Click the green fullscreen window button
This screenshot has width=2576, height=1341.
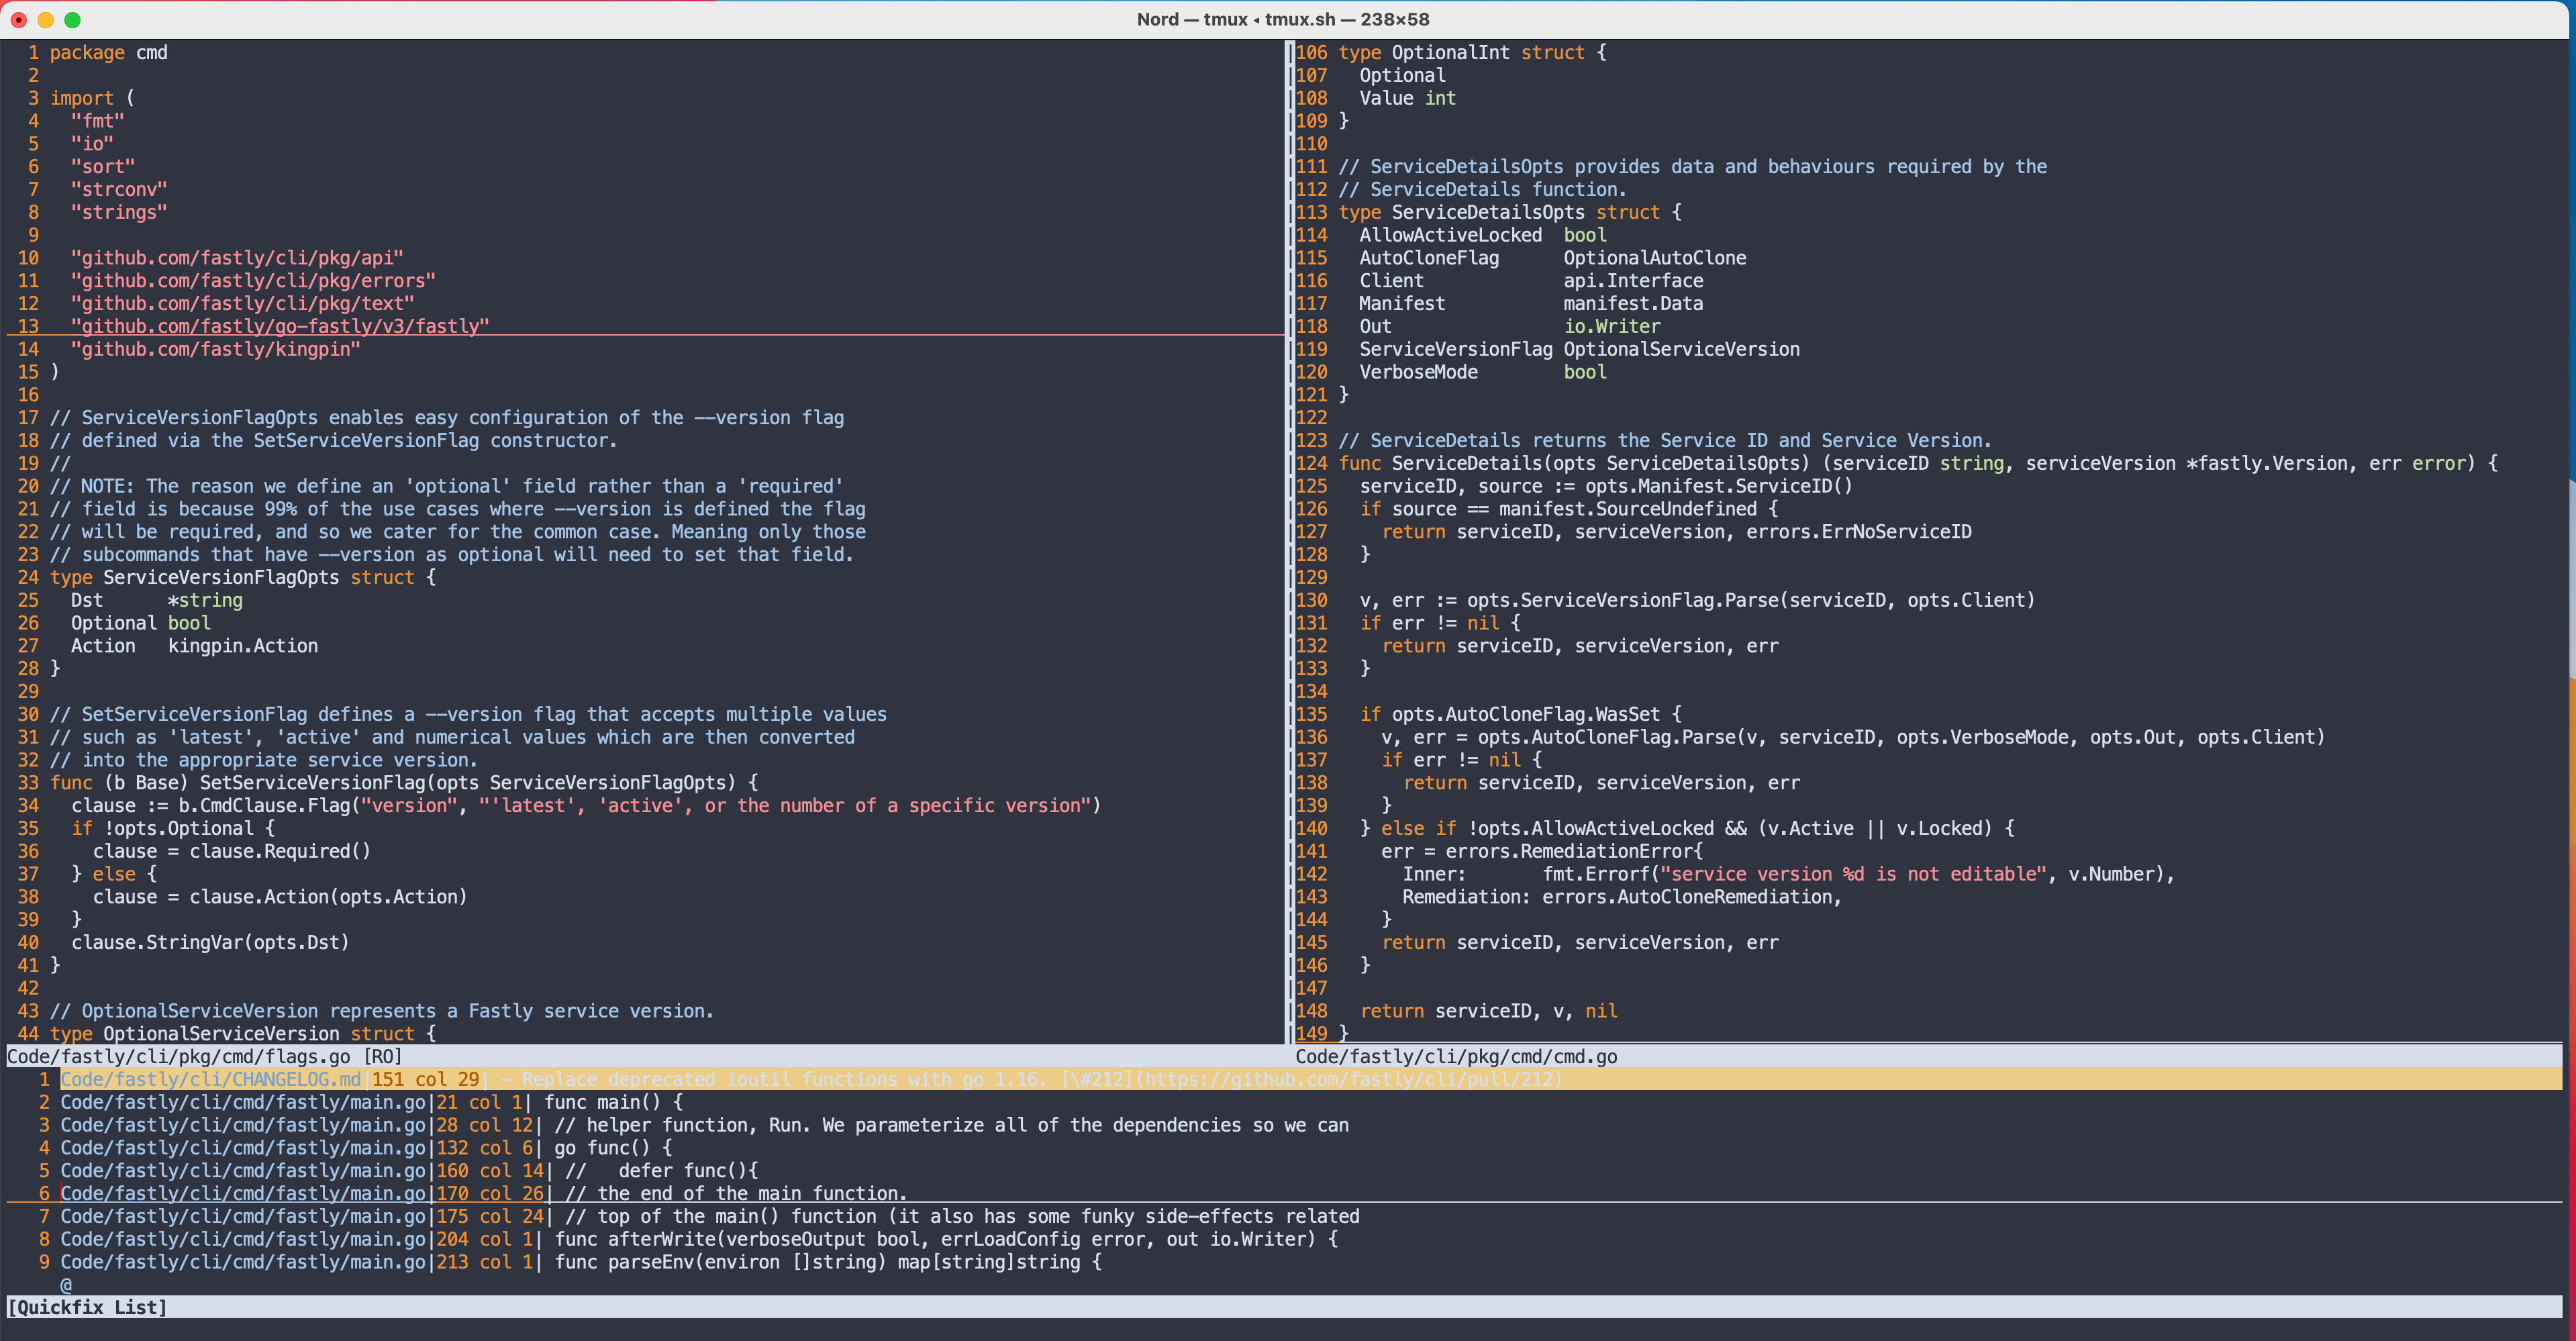point(72,19)
